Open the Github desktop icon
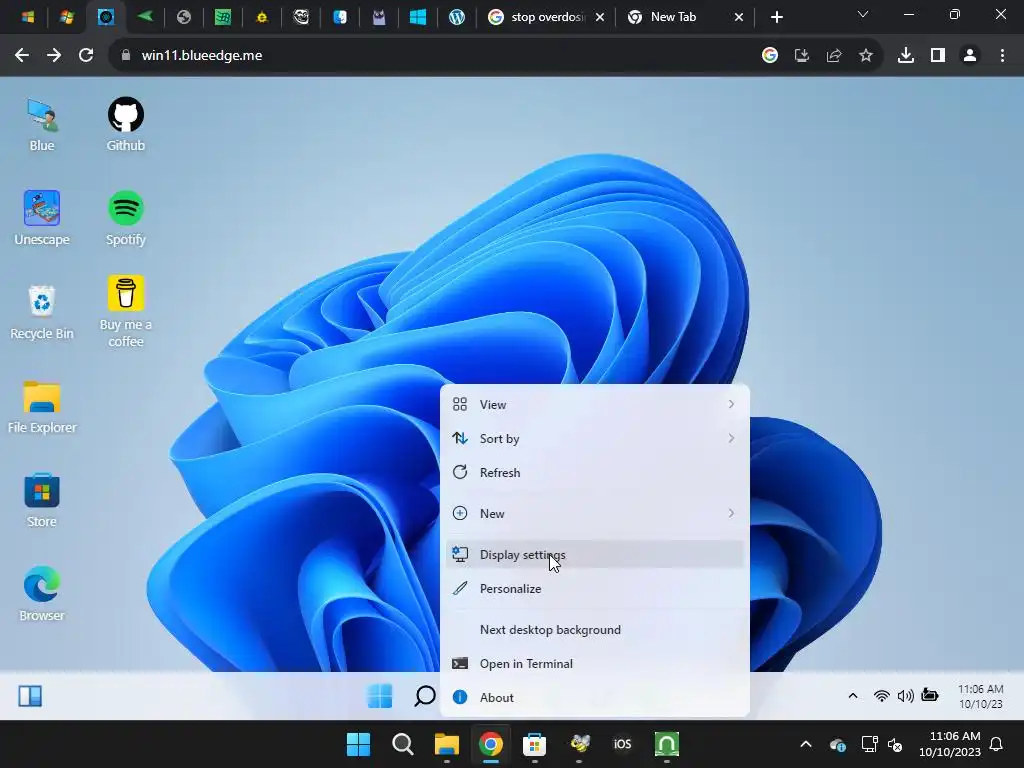 pos(125,125)
